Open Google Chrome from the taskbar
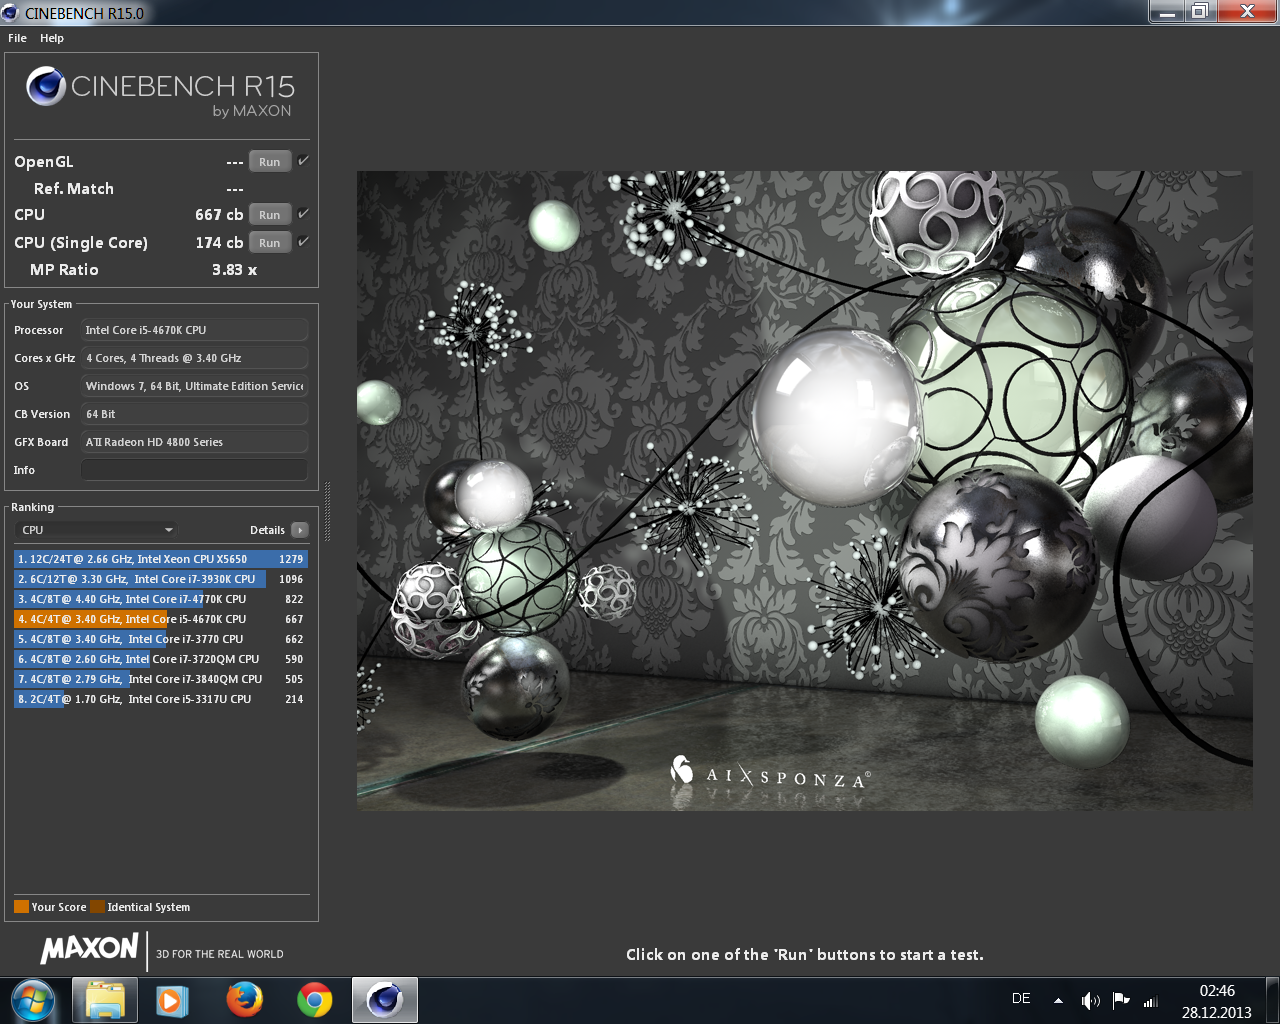 [314, 999]
